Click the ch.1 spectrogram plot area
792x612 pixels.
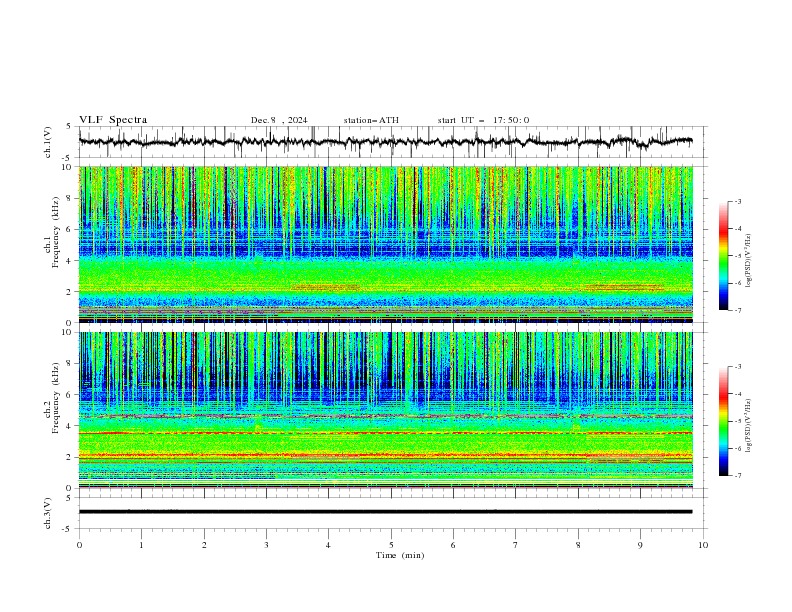pyautogui.click(x=386, y=244)
